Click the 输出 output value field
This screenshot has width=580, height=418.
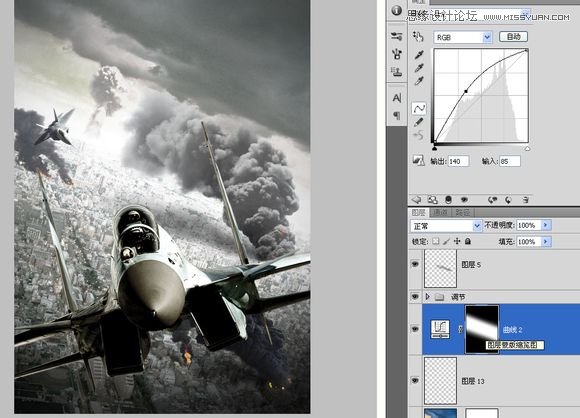tap(458, 161)
